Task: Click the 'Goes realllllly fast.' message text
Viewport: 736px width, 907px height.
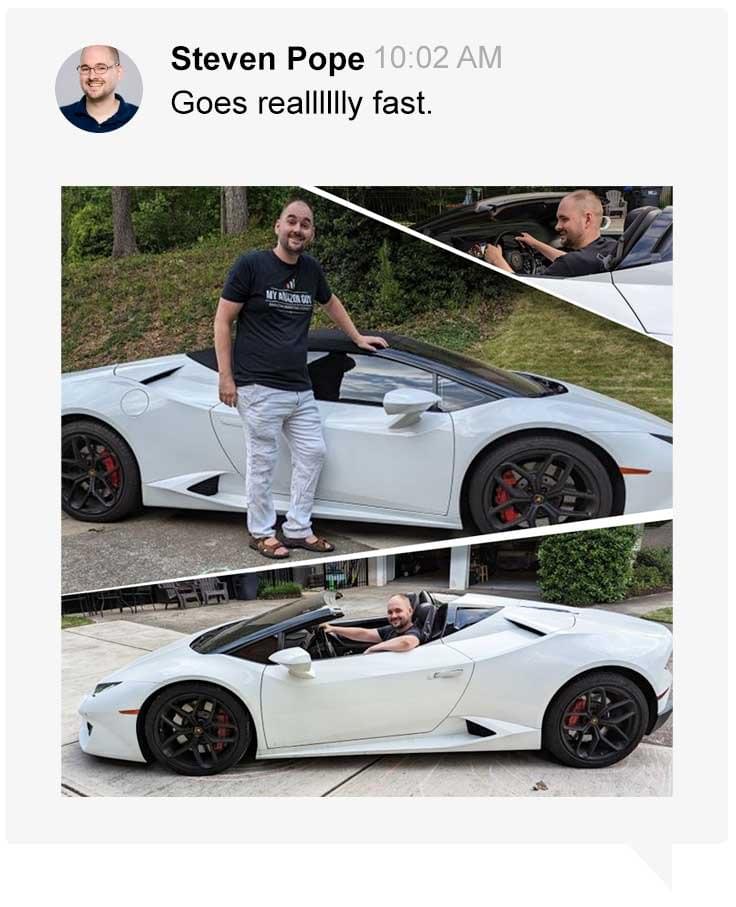Action: coord(301,104)
